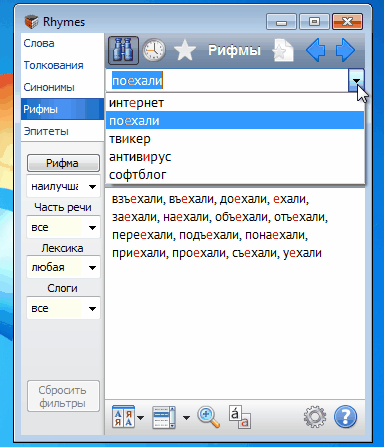384x447 pixels.
Task: Switch to the Синонимы tab
Action: click(62, 87)
